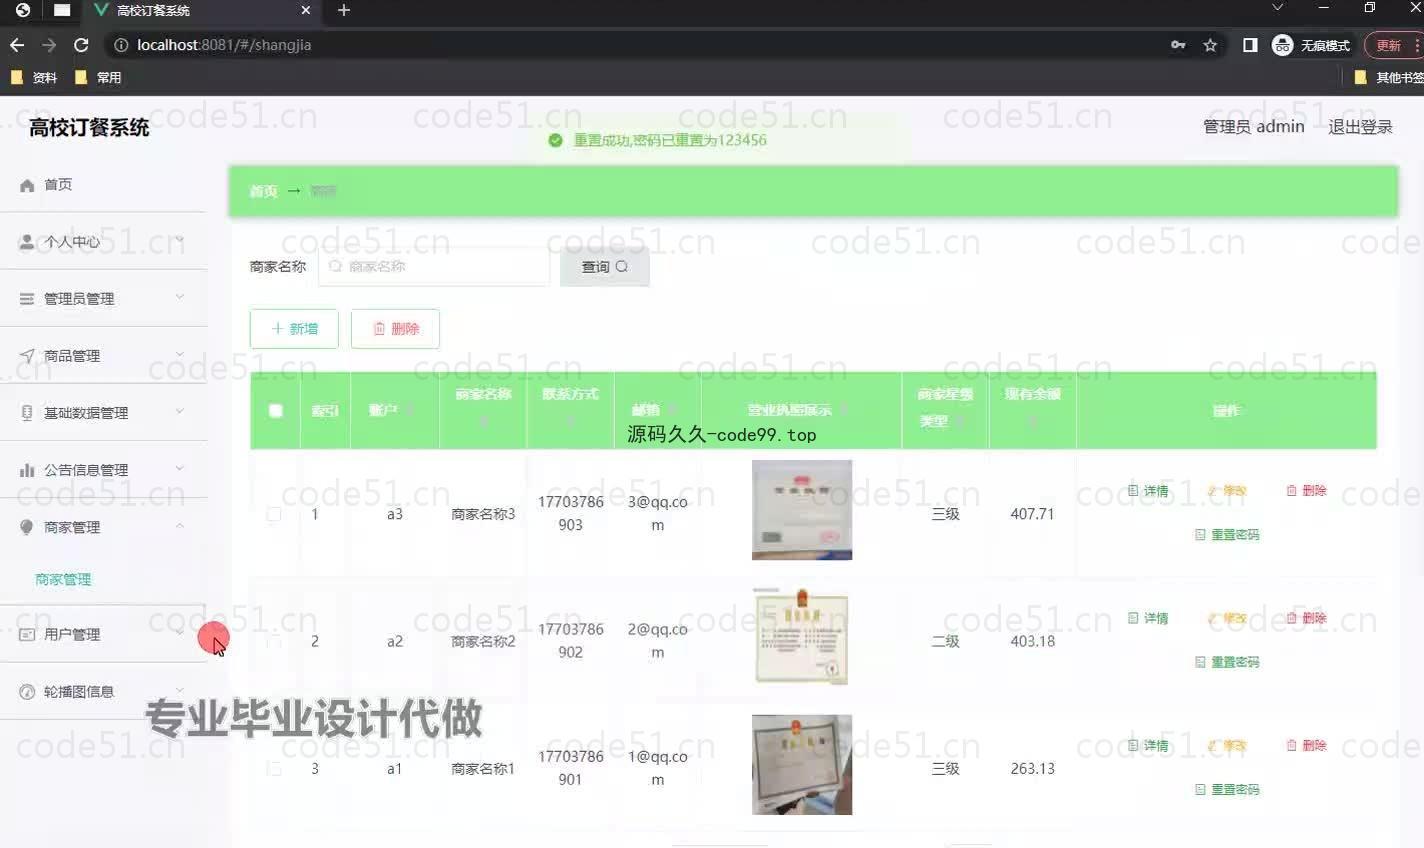Collapse the 商家管理 menu chevron
The image size is (1424, 848).
180,525
